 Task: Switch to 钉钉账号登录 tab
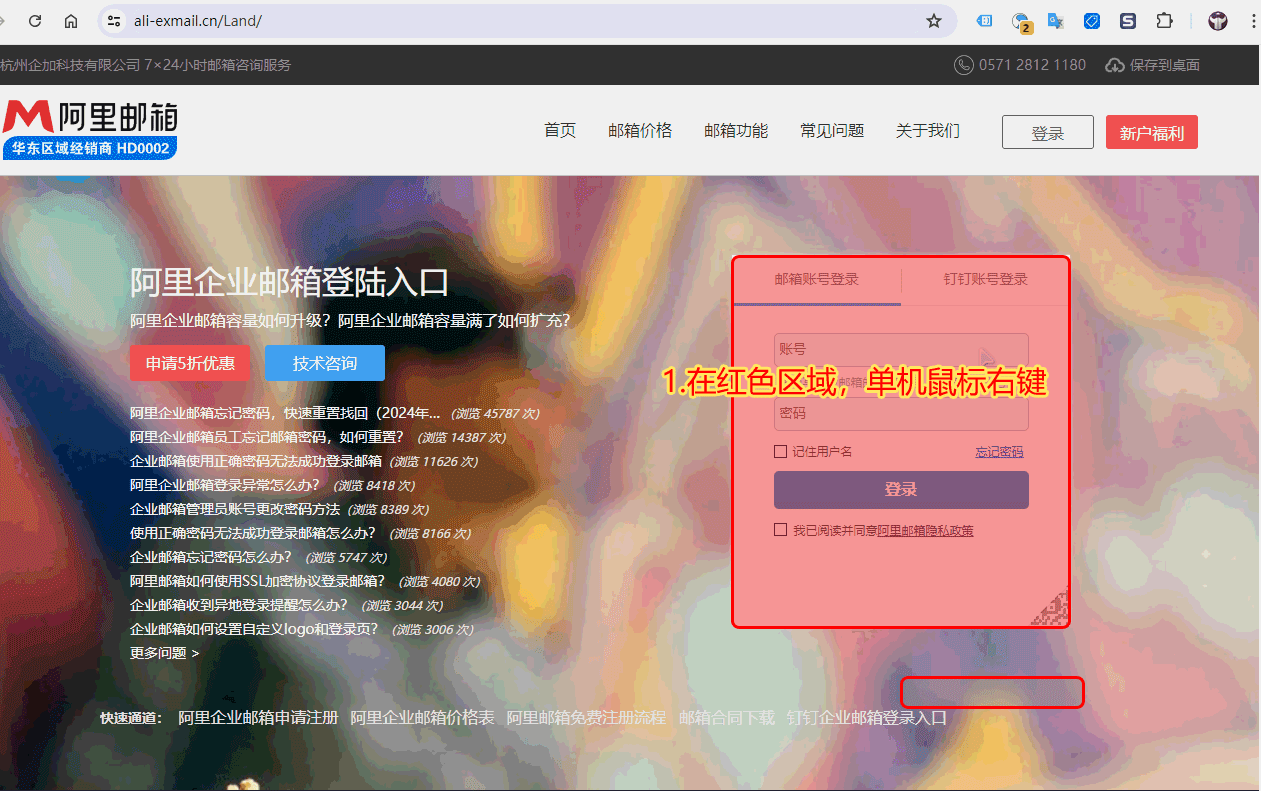click(x=985, y=280)
